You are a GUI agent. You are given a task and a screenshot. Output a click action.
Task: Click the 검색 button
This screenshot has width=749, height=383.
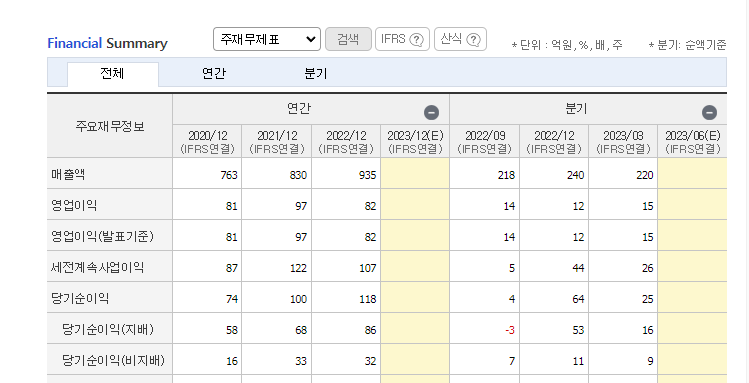(348, 39)
